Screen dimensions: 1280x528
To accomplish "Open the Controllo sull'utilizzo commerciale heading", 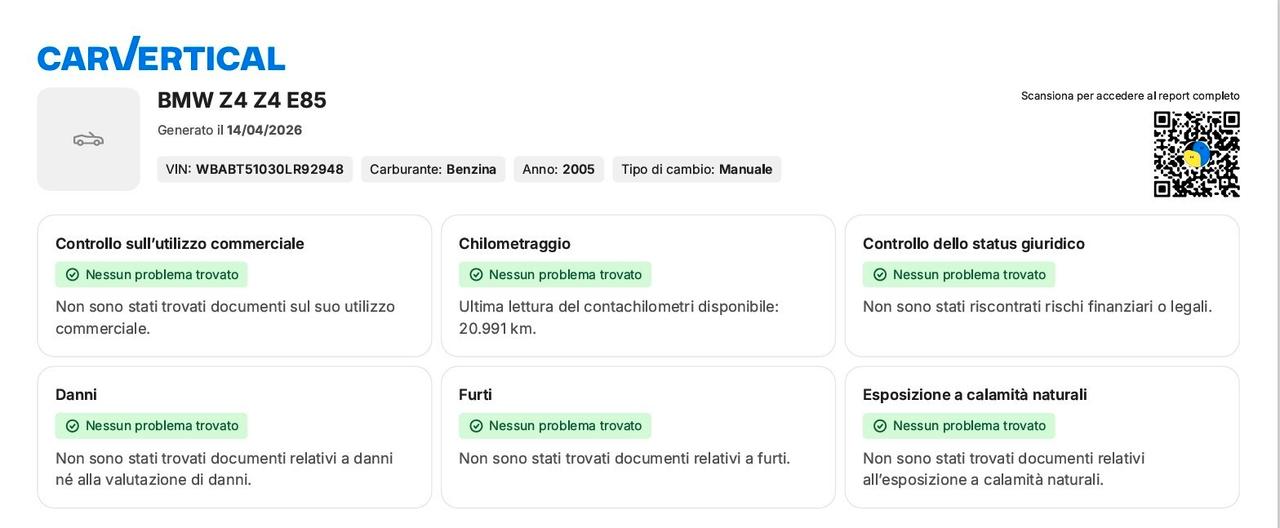I will pyautogui.click(x=180, y=244).
